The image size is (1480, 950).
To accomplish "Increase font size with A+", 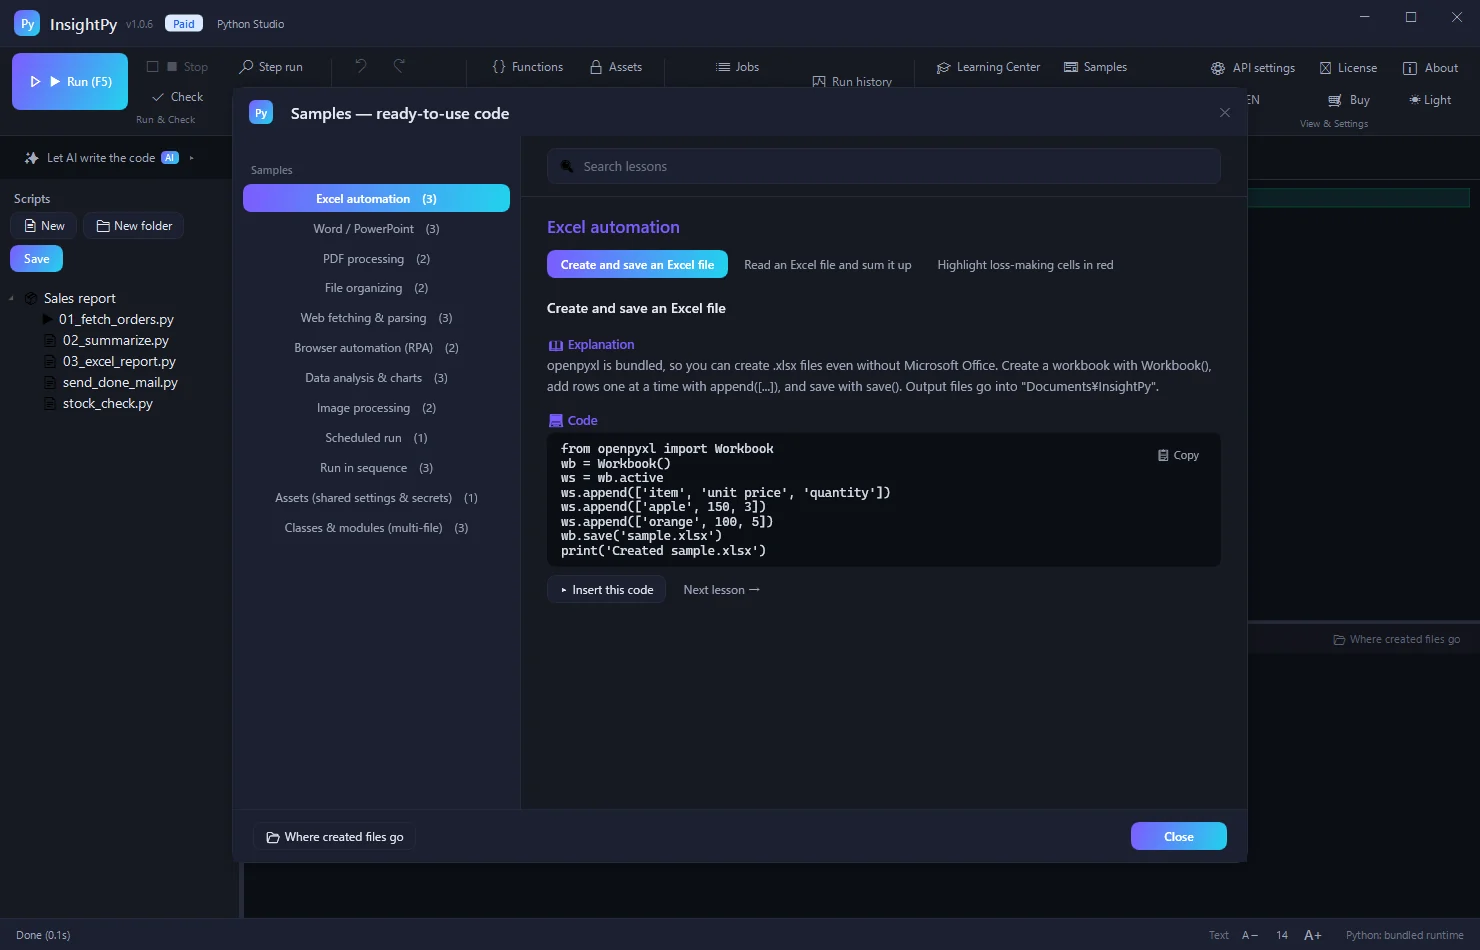I will click(1313, 935).
